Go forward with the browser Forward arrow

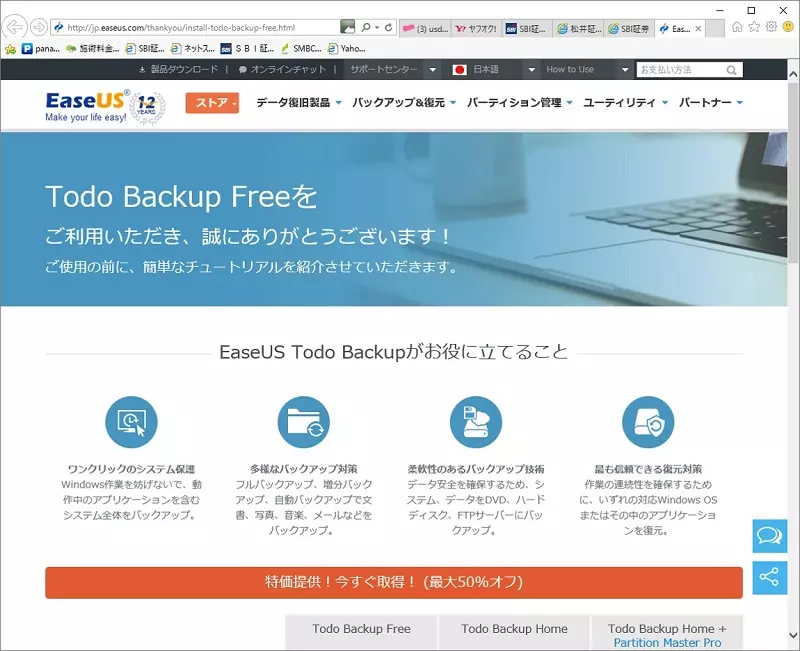[39, 27]
